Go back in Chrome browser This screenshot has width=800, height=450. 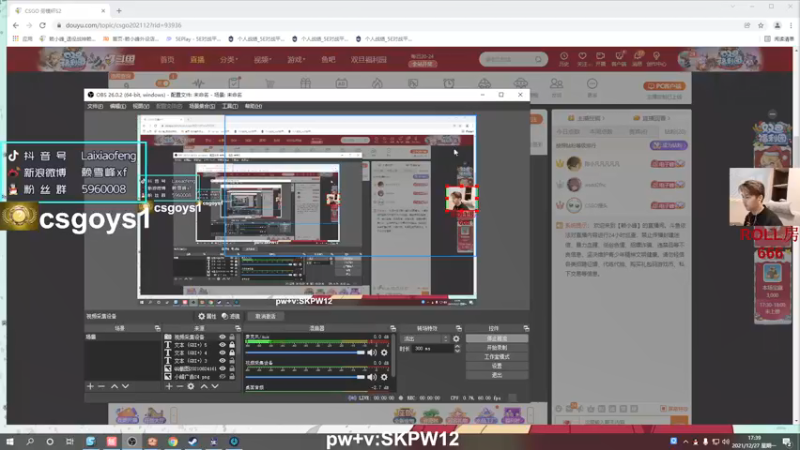(x=16, y=25)
